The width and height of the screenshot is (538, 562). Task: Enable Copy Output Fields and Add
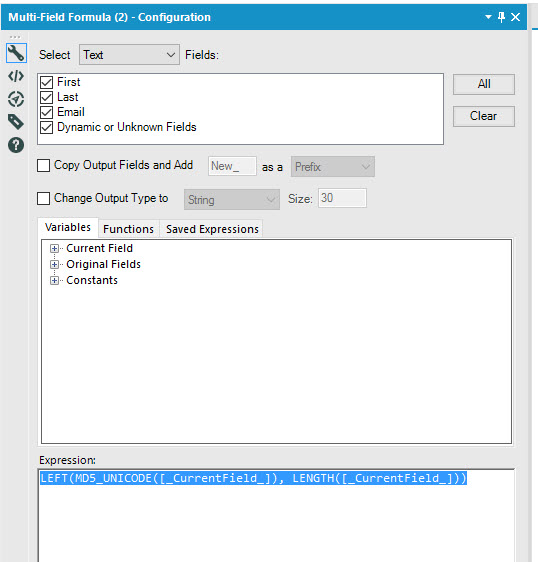pos(43,166)
